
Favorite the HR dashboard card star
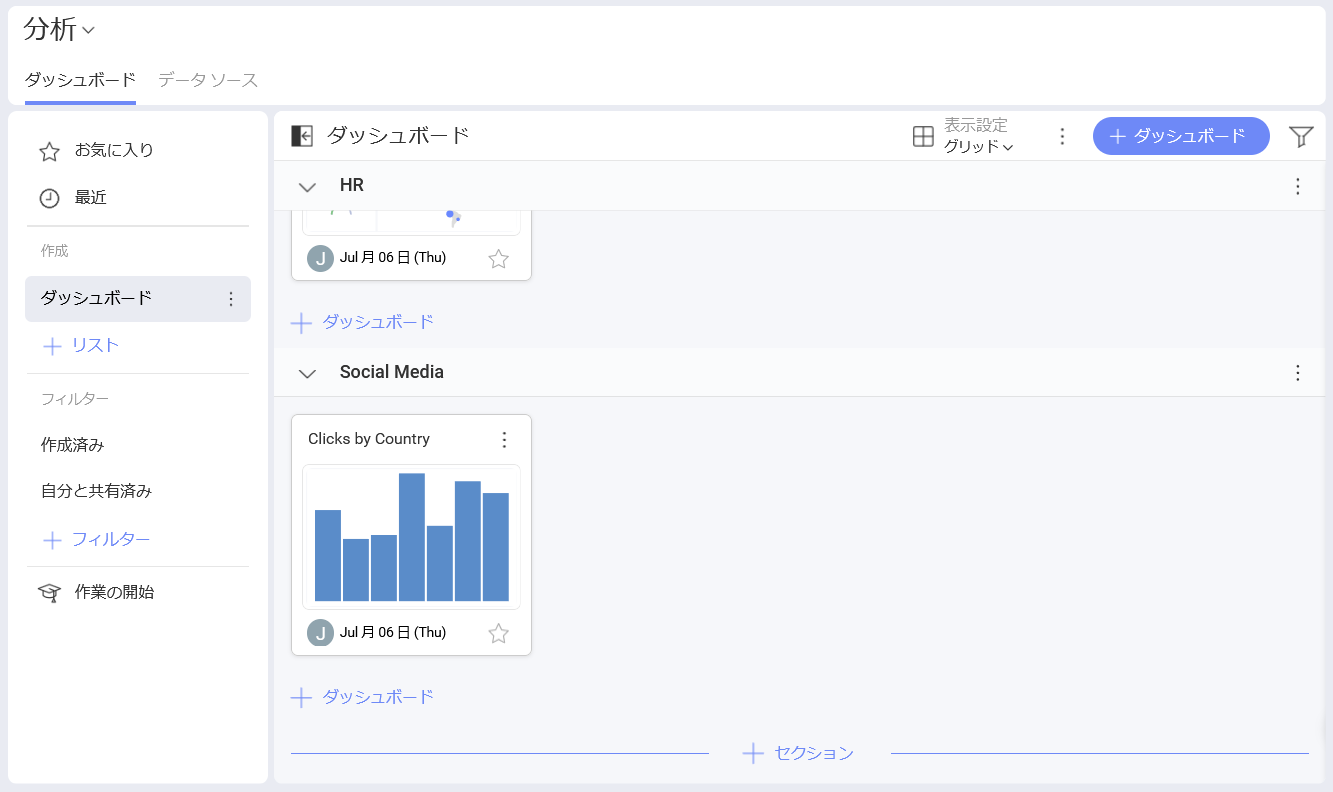click(x=498, y=259)
